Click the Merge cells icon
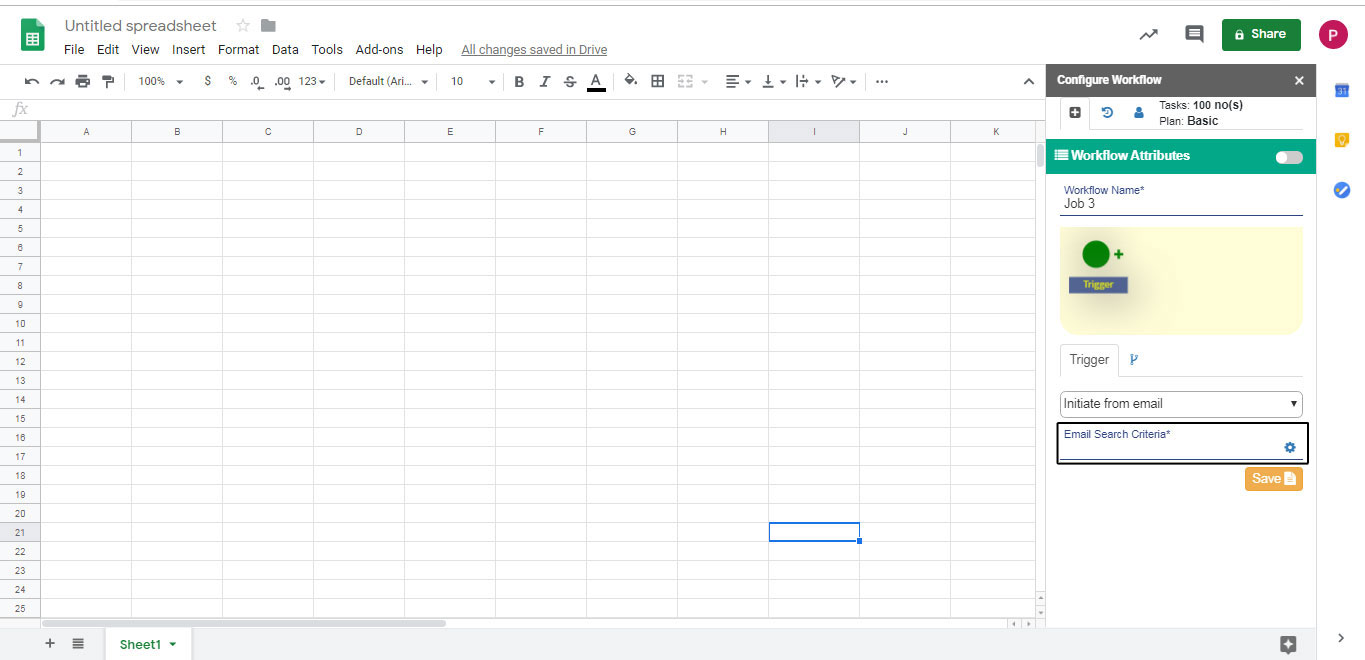1365x660 pixels. coord(685,81)
